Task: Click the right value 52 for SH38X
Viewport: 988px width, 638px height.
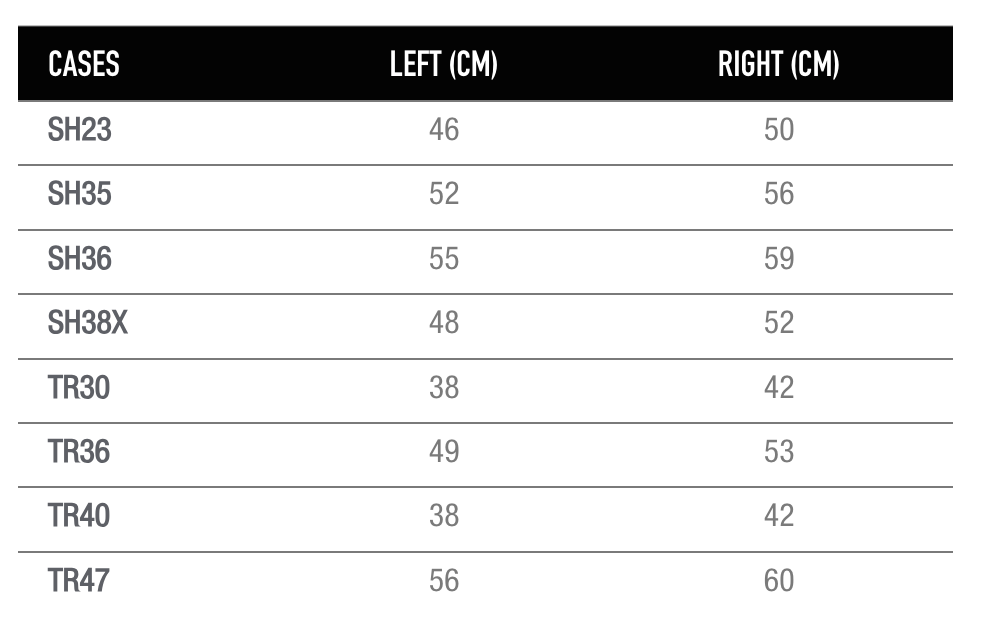Action: (x=779, y=323)
